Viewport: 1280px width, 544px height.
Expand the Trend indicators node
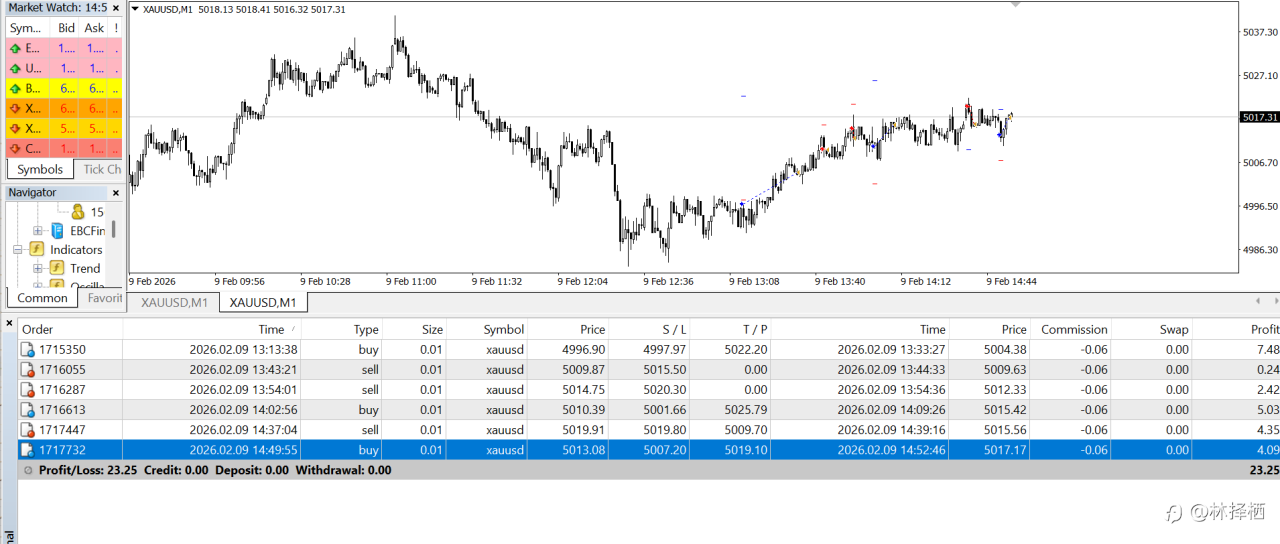point(37,268)
